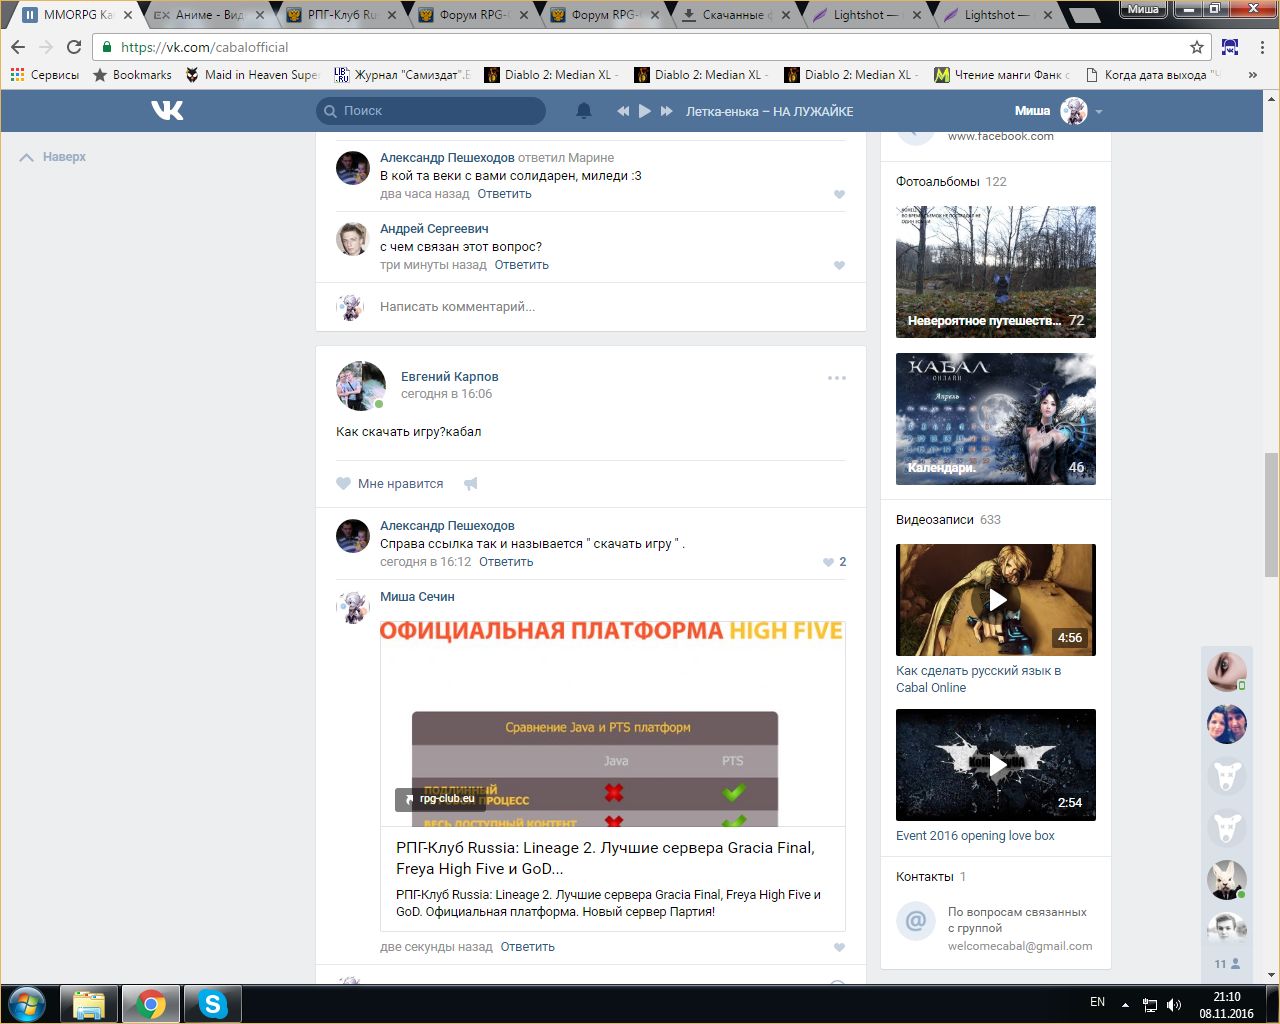
Task: Go back in Chrome browser
Action: (x=18, y=47)
